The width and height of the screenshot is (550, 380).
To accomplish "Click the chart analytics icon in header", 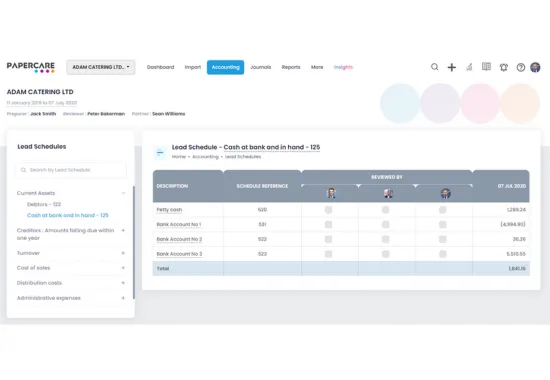I will click(469, 67).
